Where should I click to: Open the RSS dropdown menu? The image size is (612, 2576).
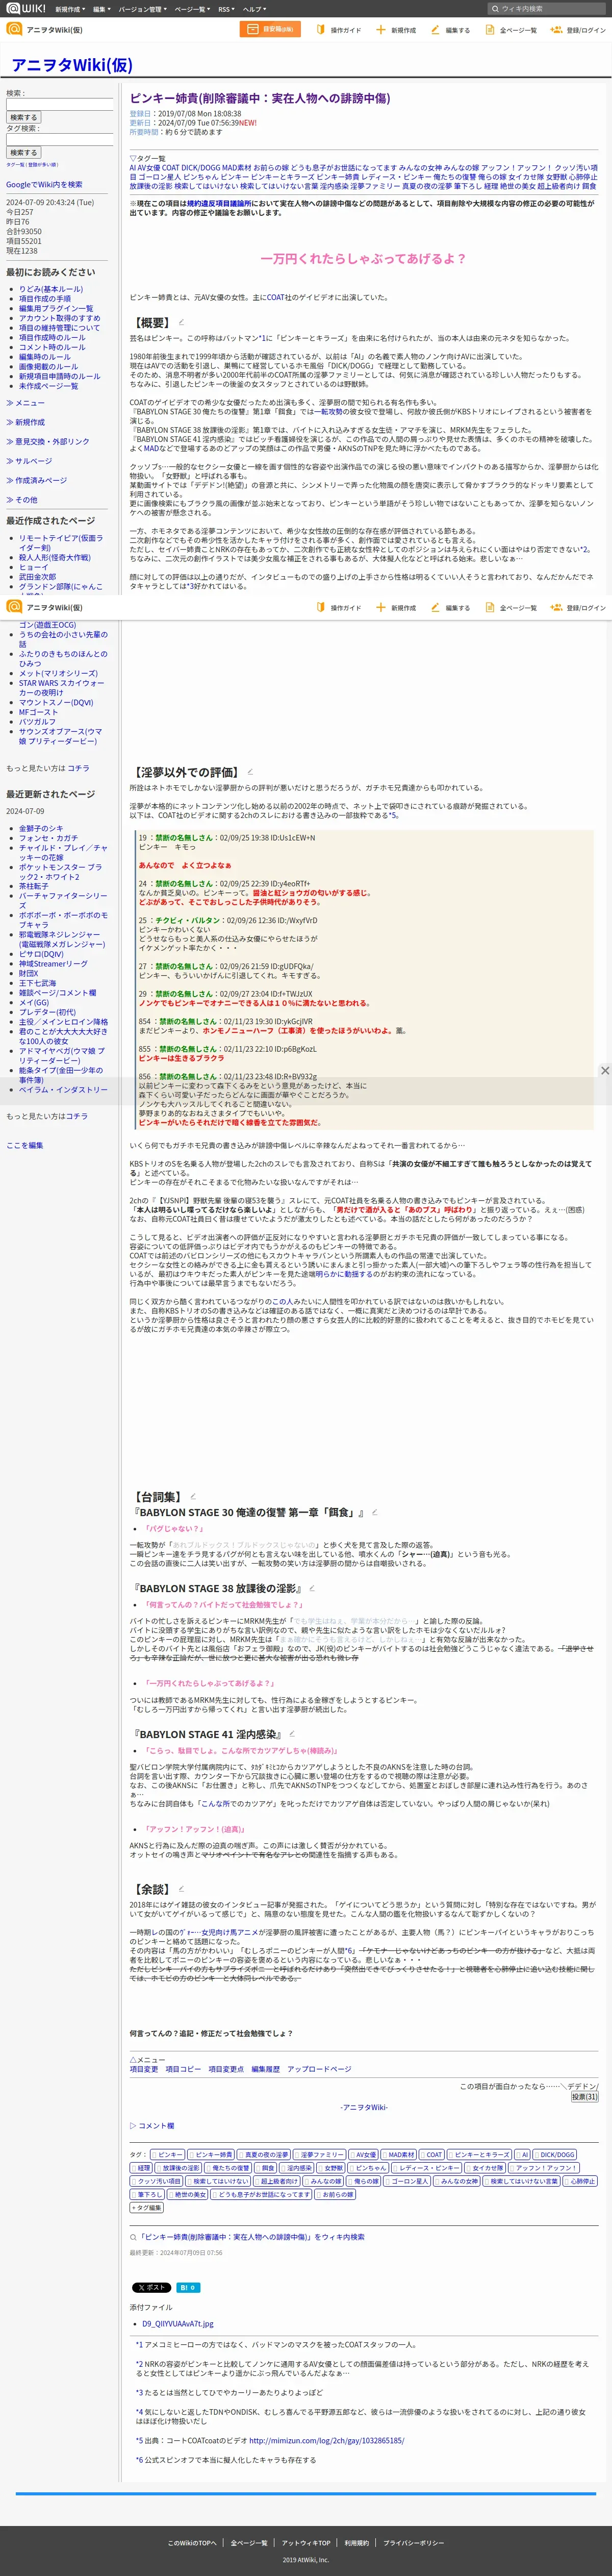click(x=227, y=9)
